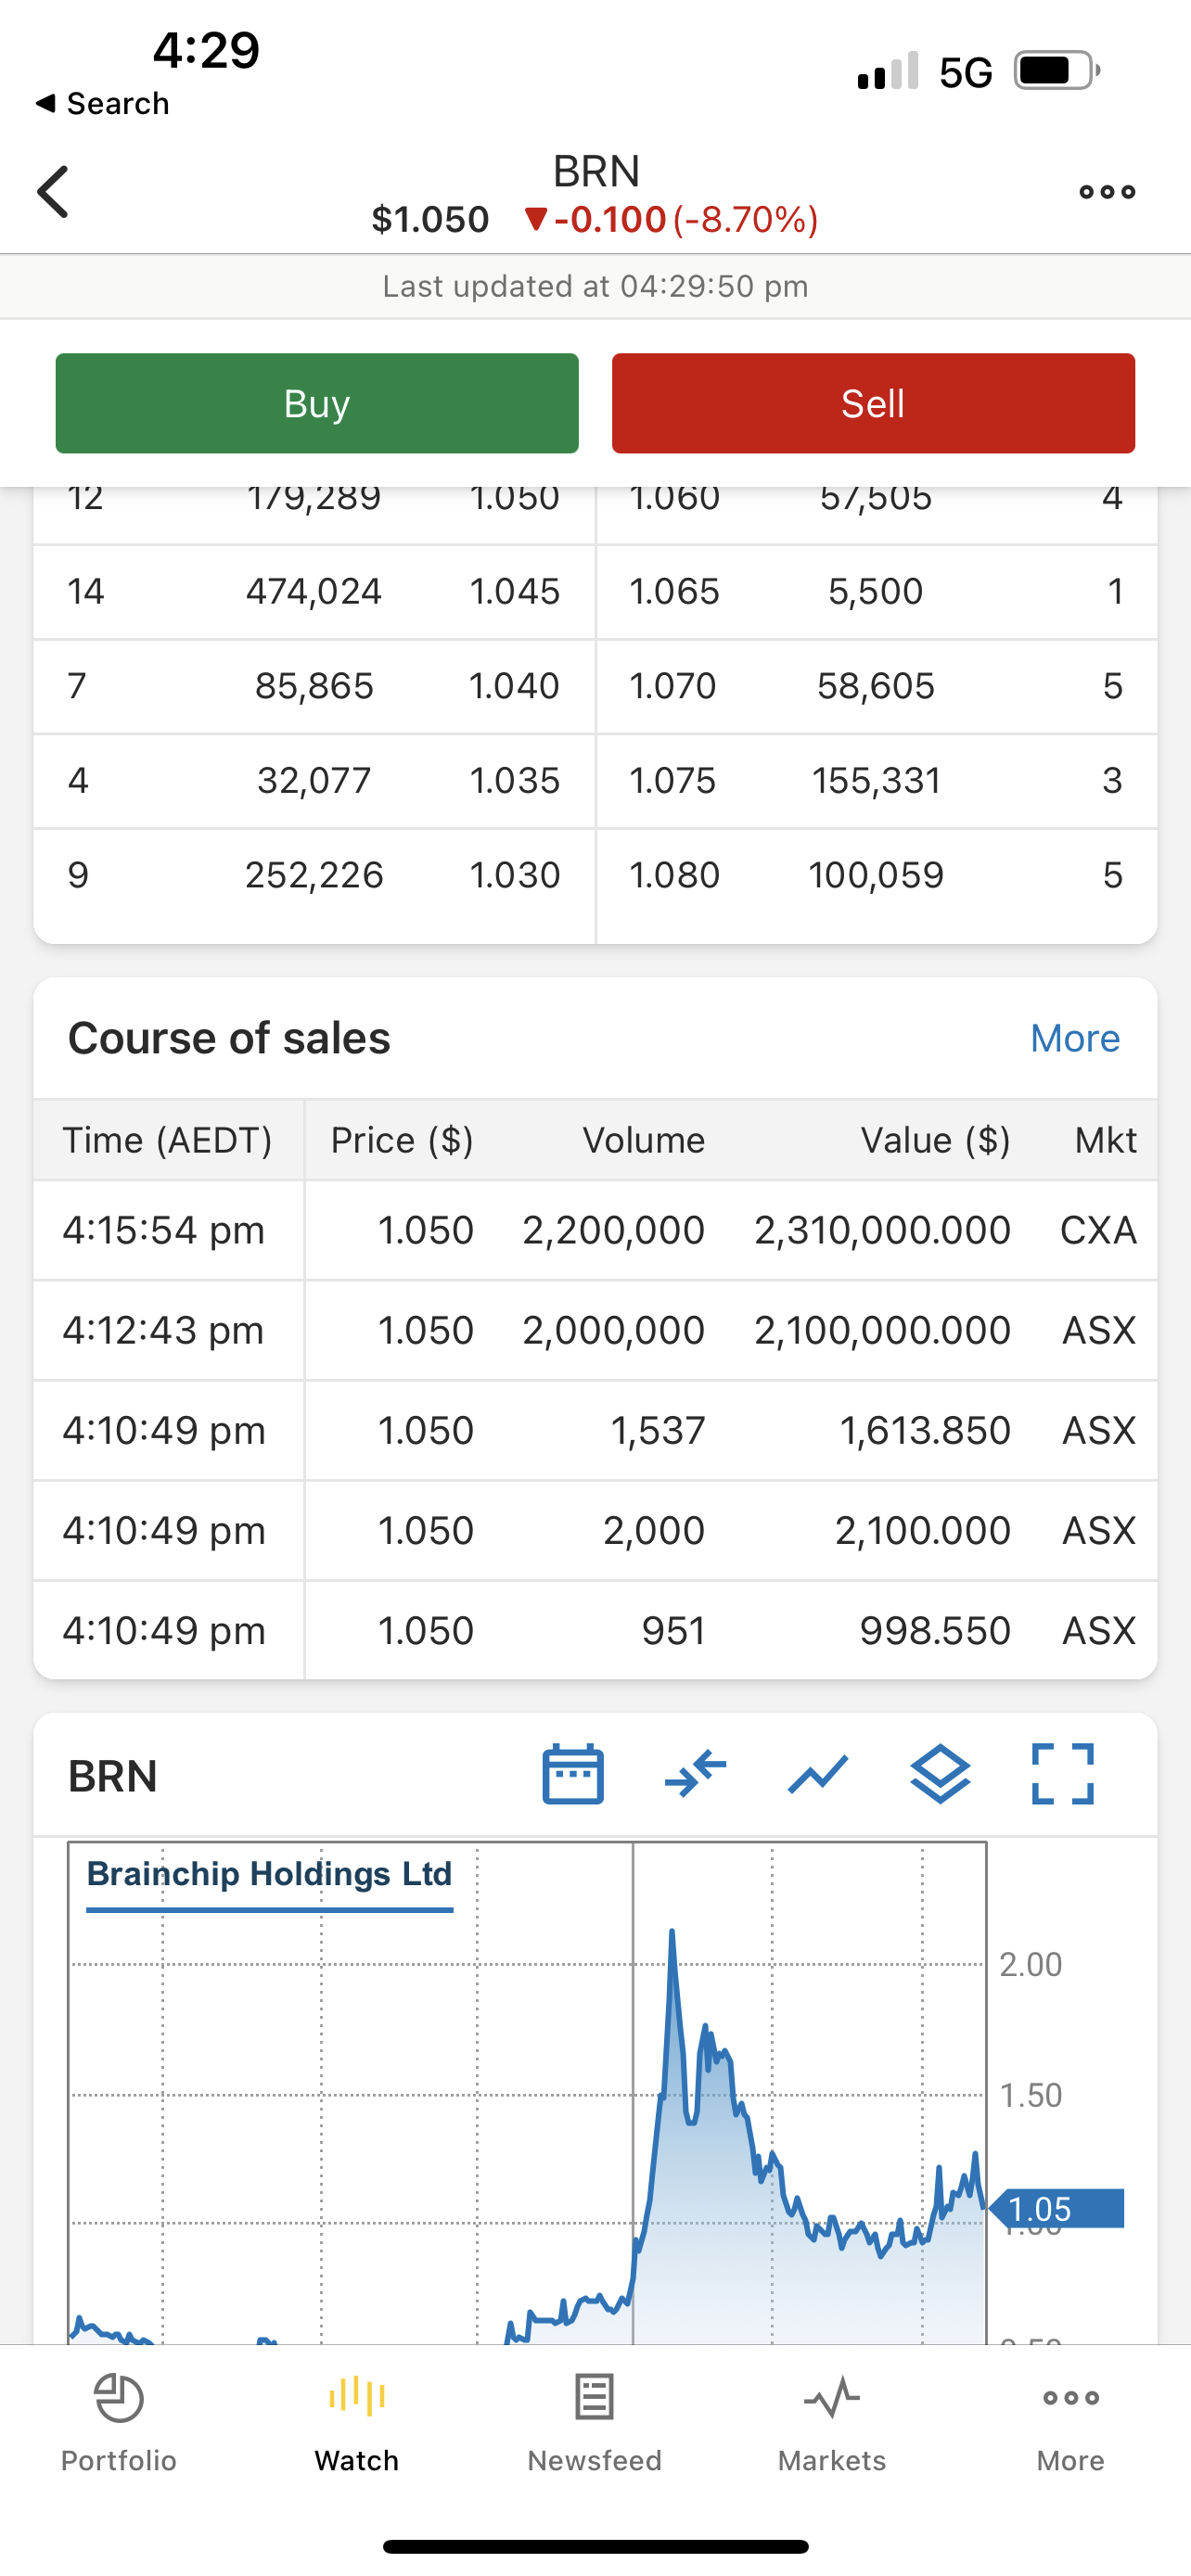The width and height of the screenshot is (1191, 2576).
Task: Switch to the Newsfeed tab
Action: pyautogui.click(x=594, y=2422)
